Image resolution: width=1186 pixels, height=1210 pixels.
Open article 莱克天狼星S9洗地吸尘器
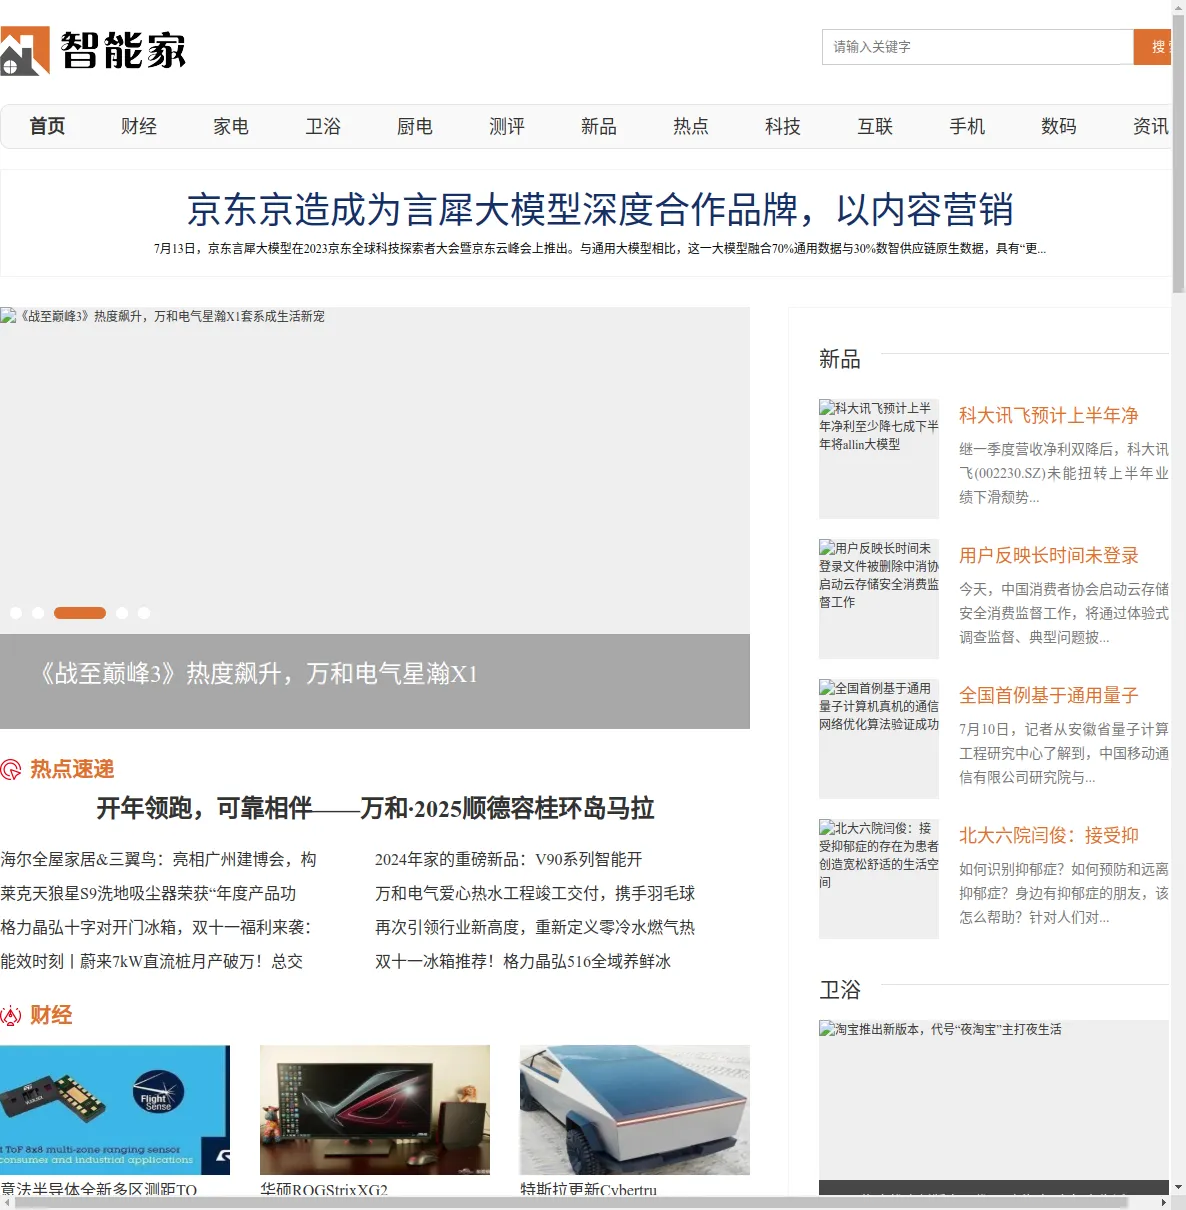point(148,893)
